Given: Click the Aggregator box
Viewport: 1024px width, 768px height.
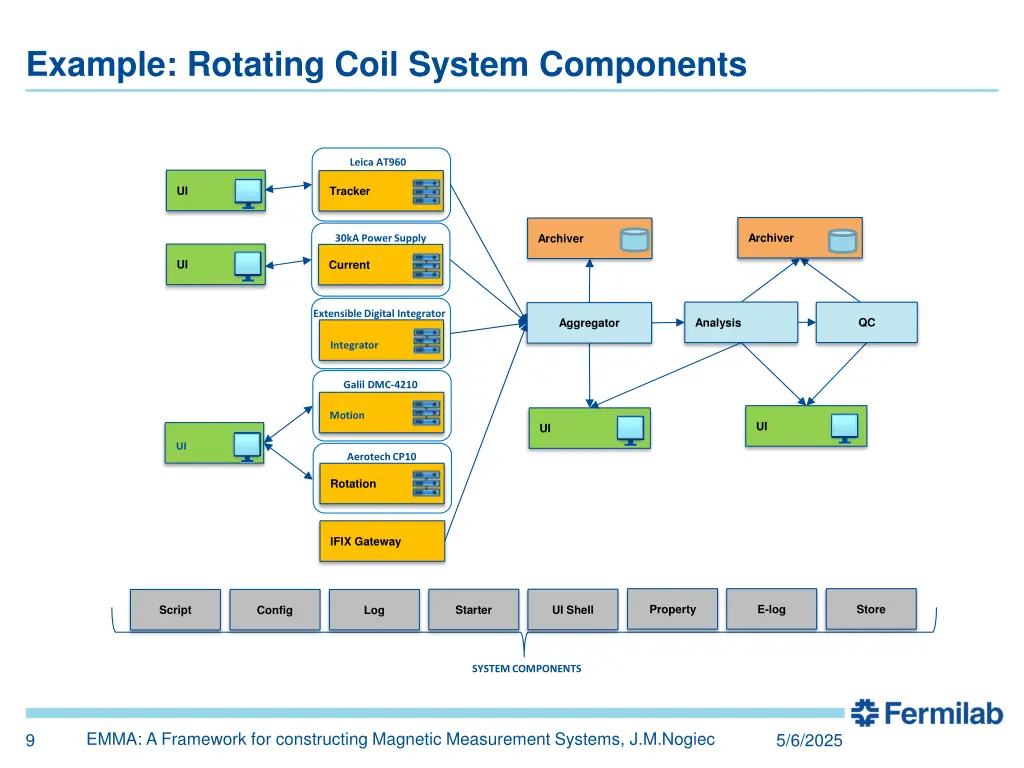Looking at the screenshot, I should pyautogui.click(x=589, y=323).
